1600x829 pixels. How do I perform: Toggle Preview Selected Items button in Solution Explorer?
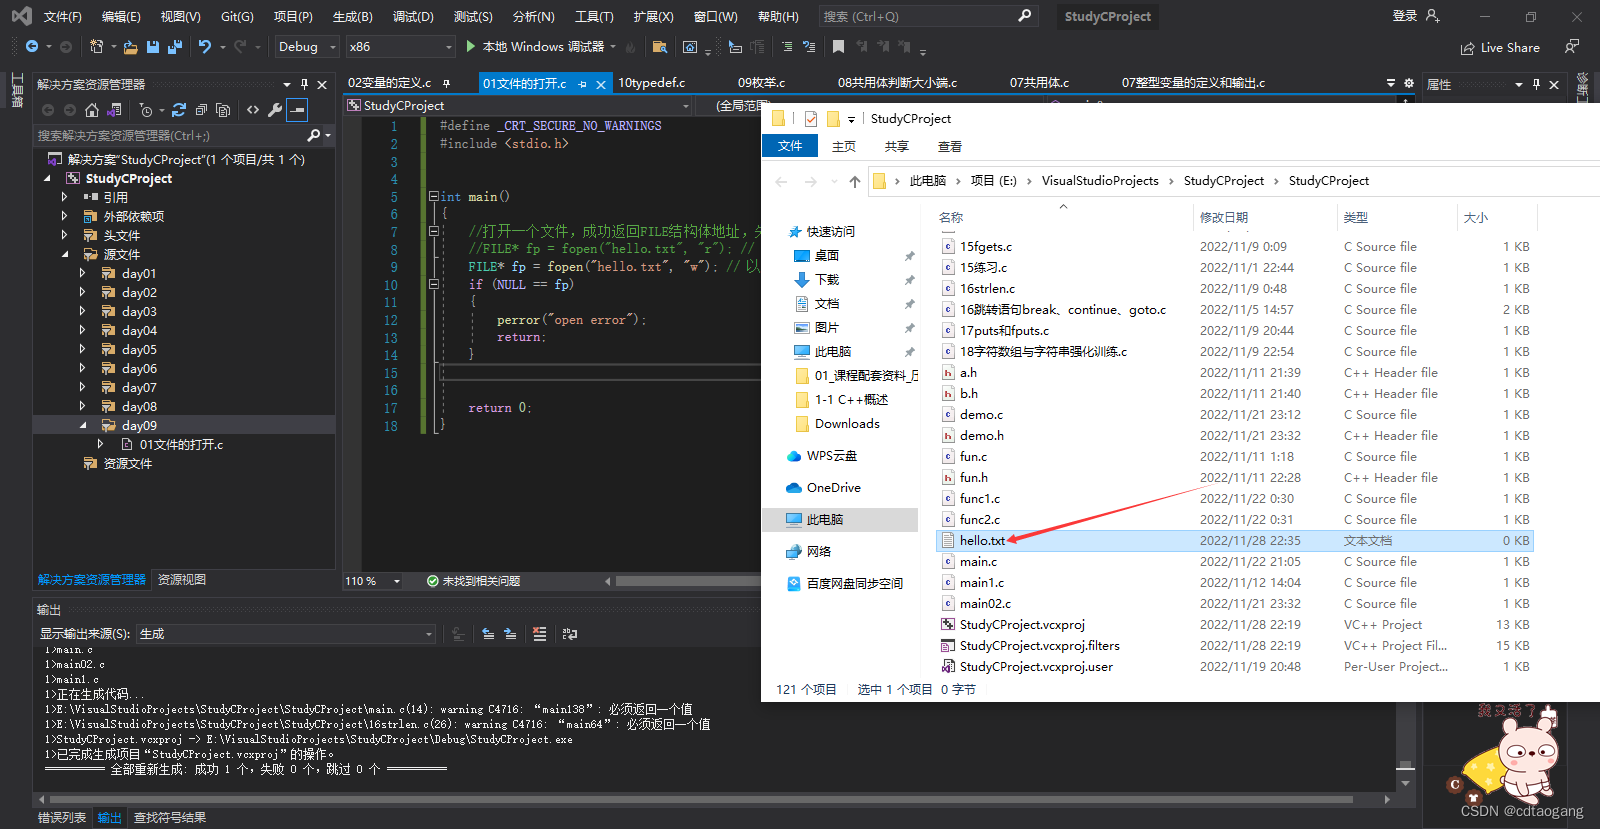click(x=297, y=110)
